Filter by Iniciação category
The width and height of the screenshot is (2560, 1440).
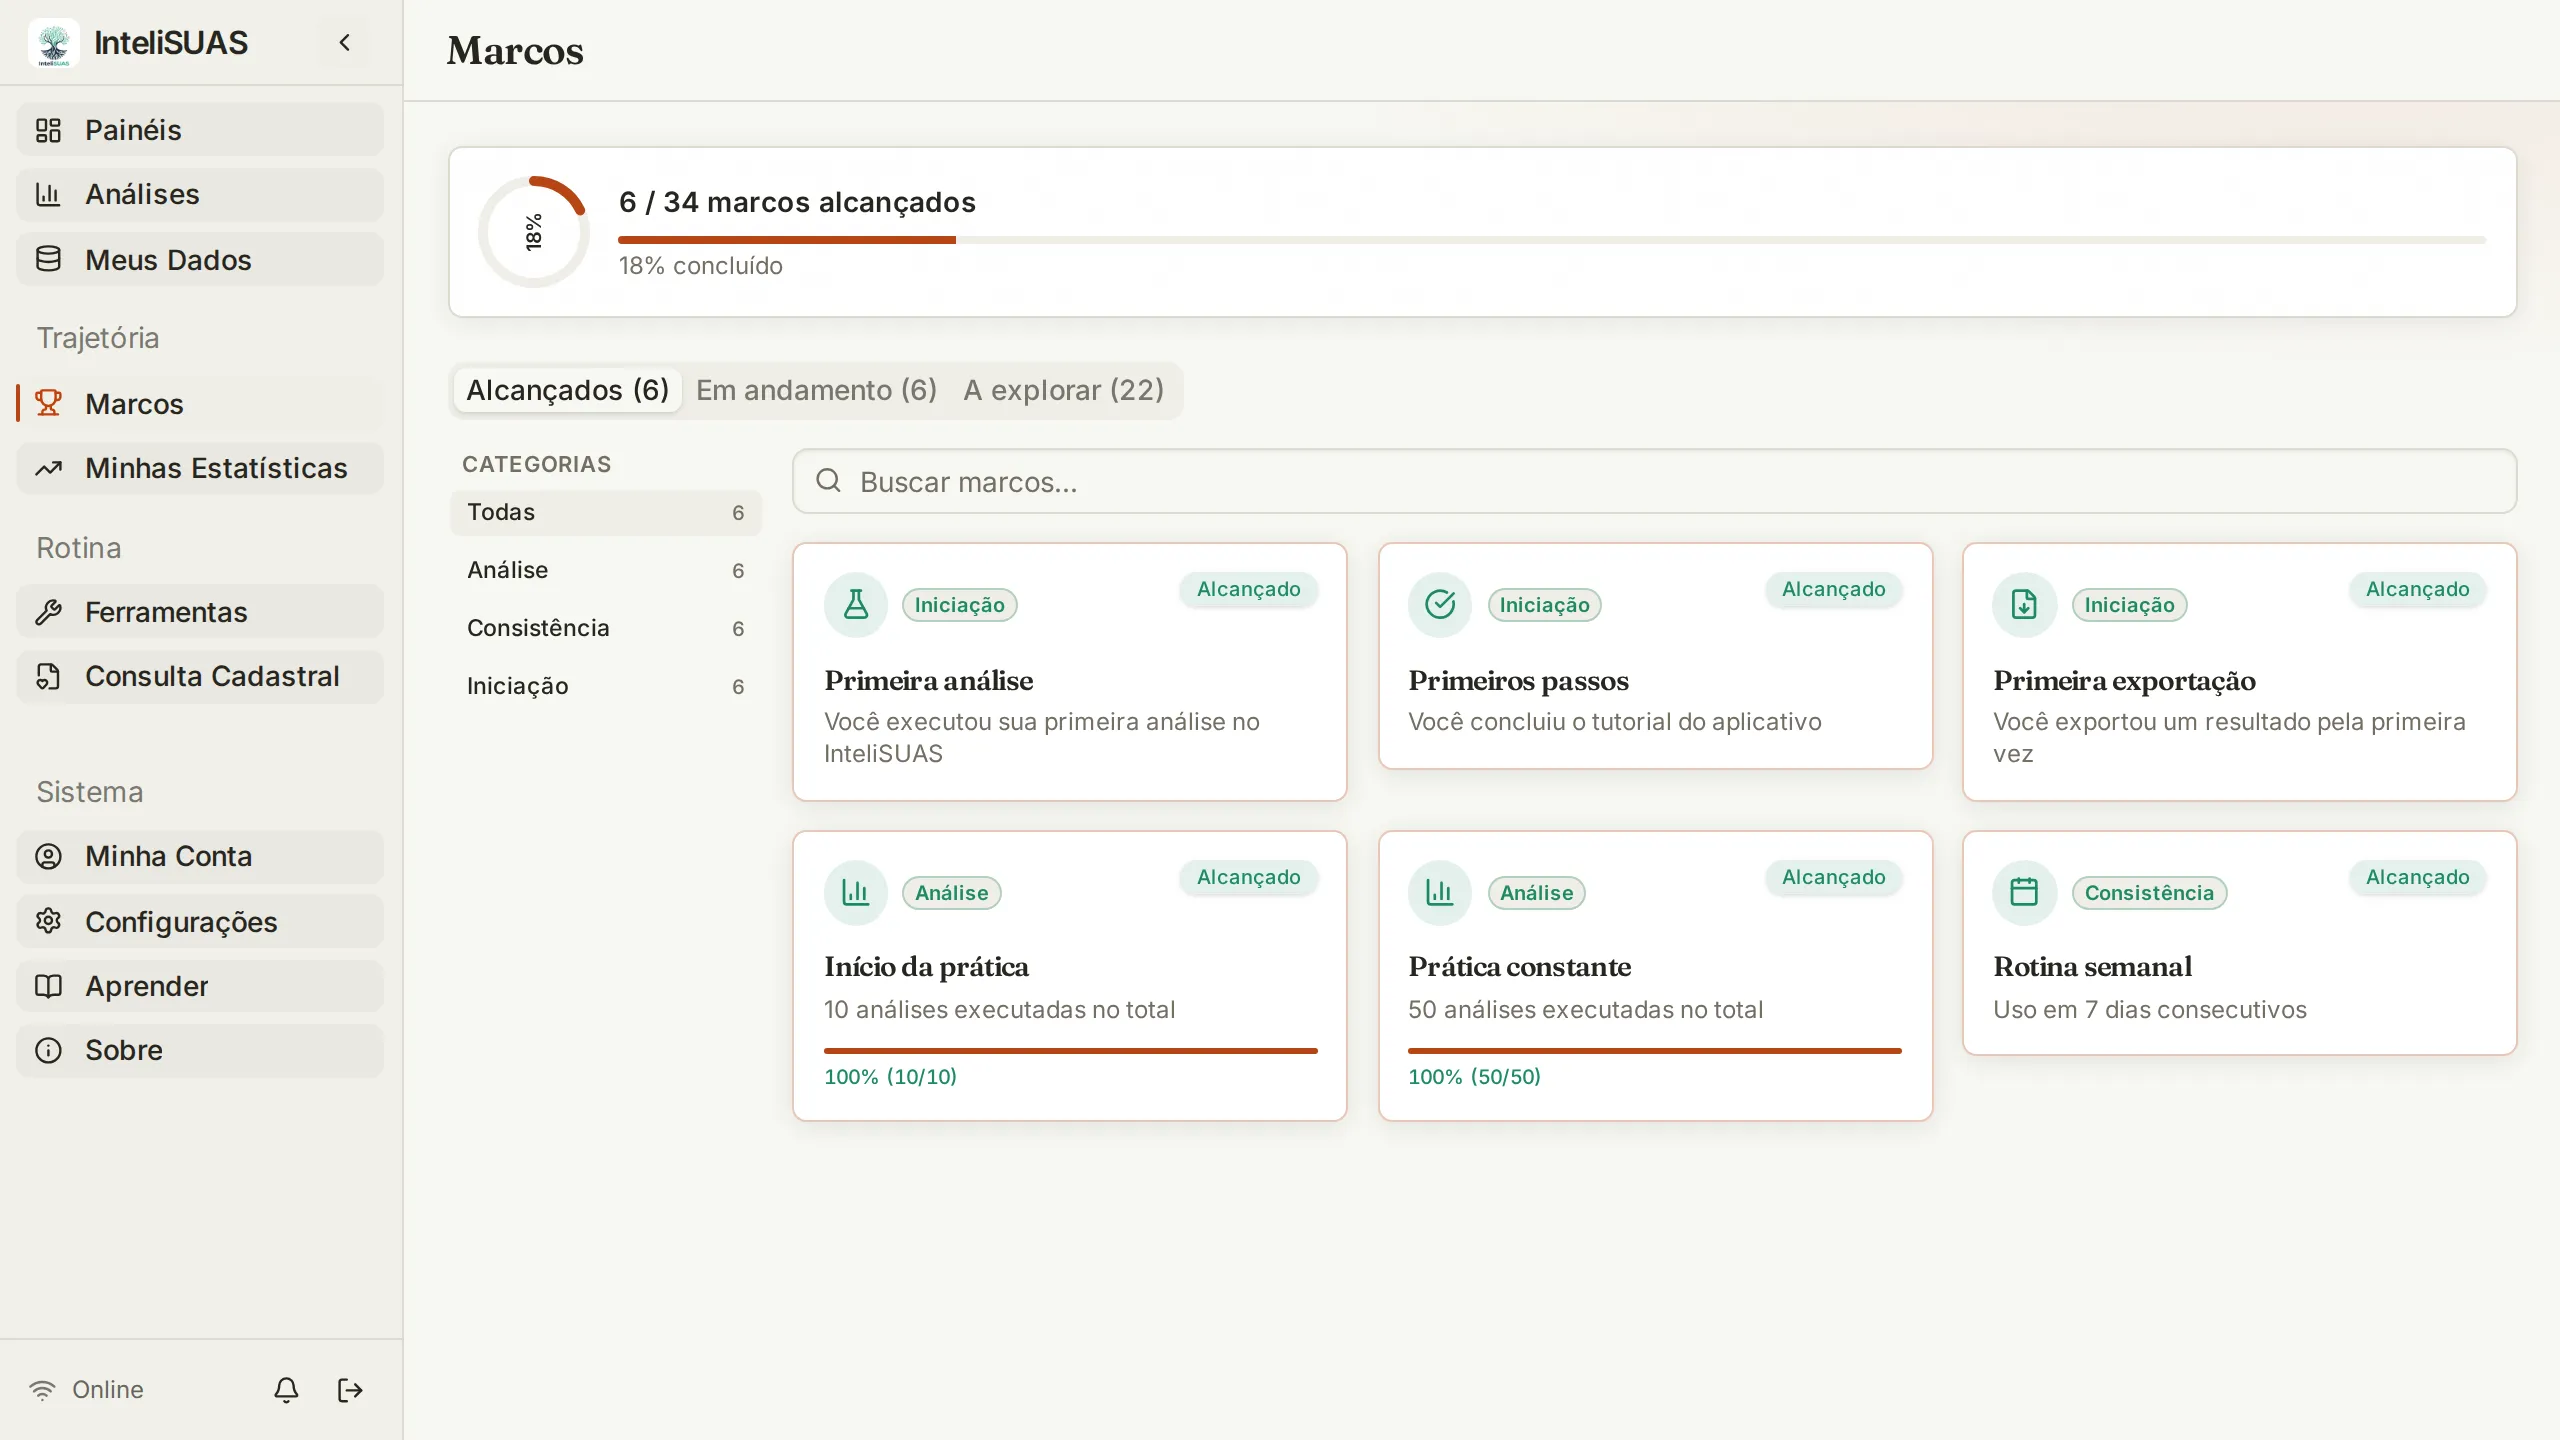[x=606, y=686]
